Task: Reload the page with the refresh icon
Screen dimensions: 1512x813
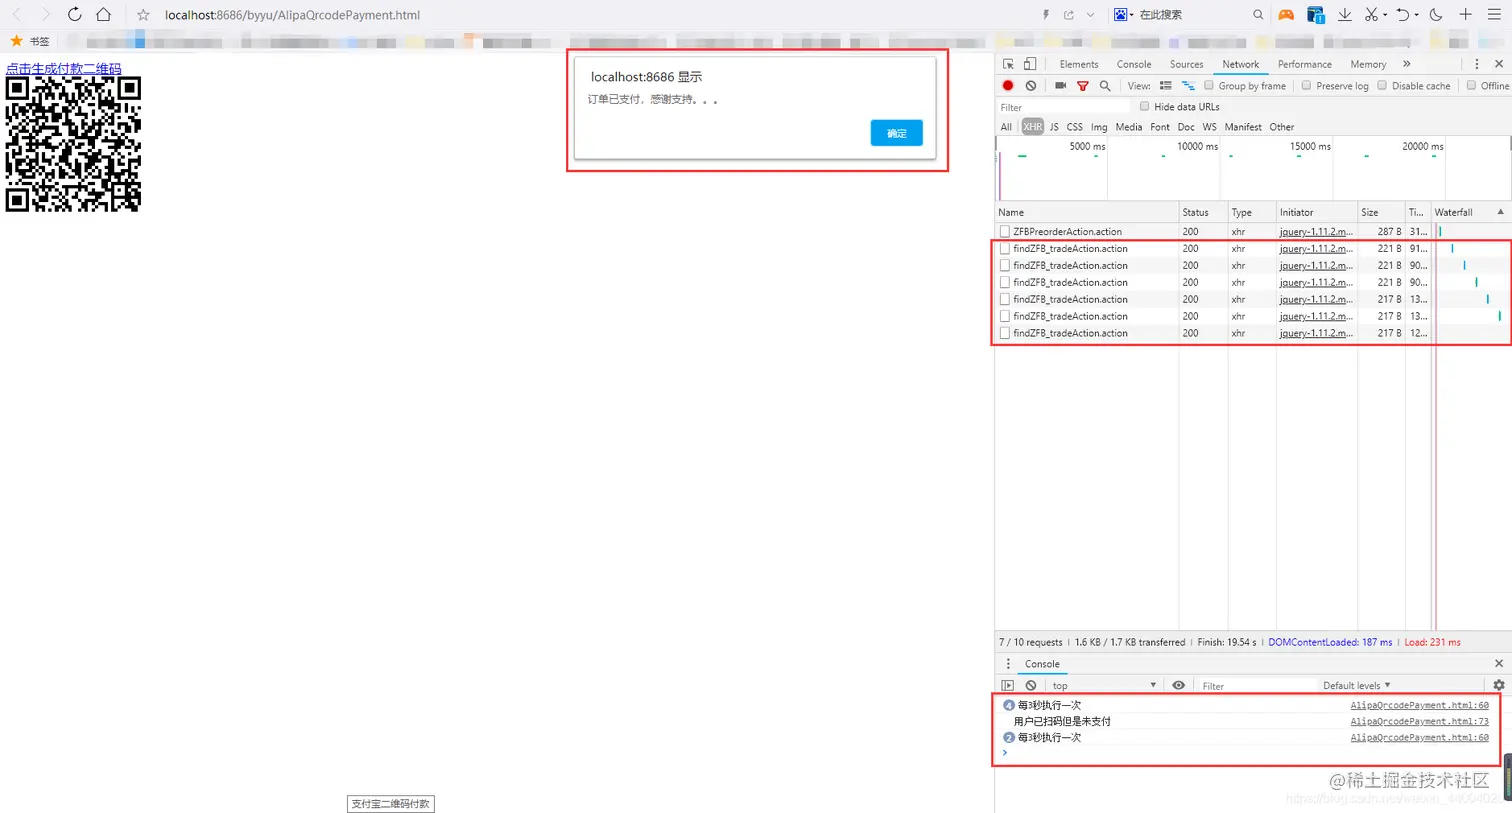Action: pos(74,15)
